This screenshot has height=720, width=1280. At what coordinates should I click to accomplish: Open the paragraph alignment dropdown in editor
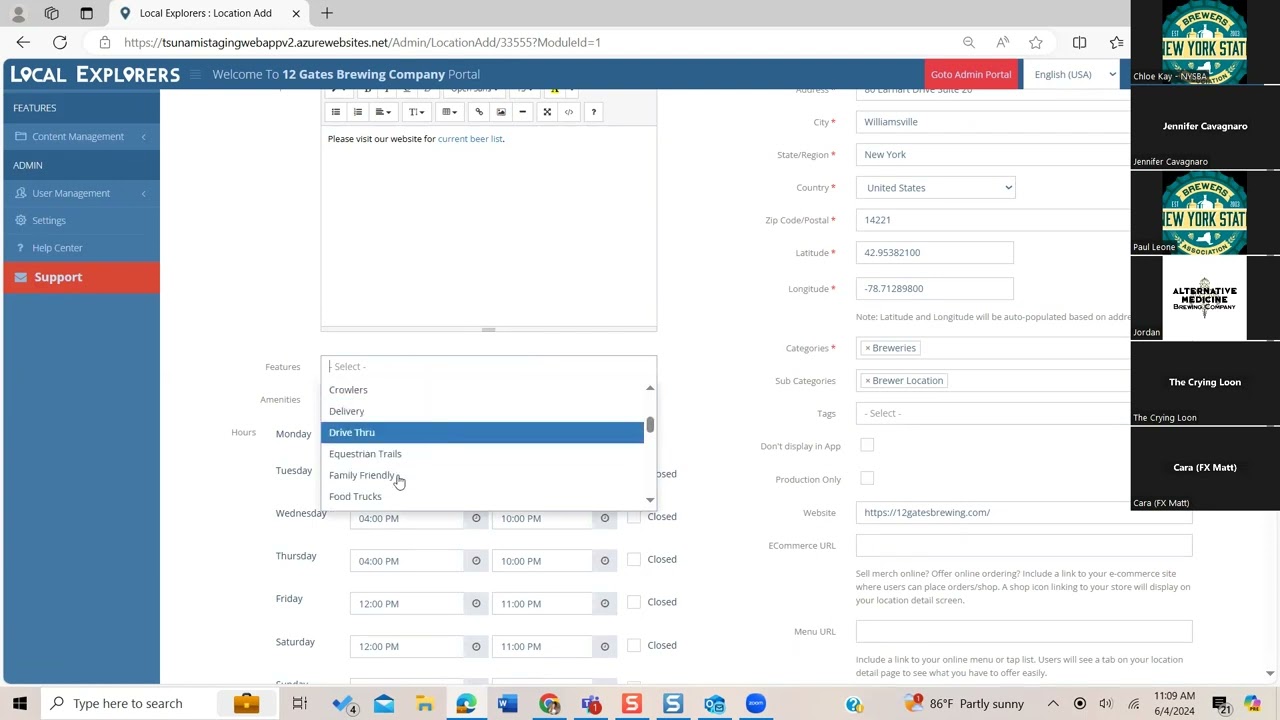click(383, 112)
